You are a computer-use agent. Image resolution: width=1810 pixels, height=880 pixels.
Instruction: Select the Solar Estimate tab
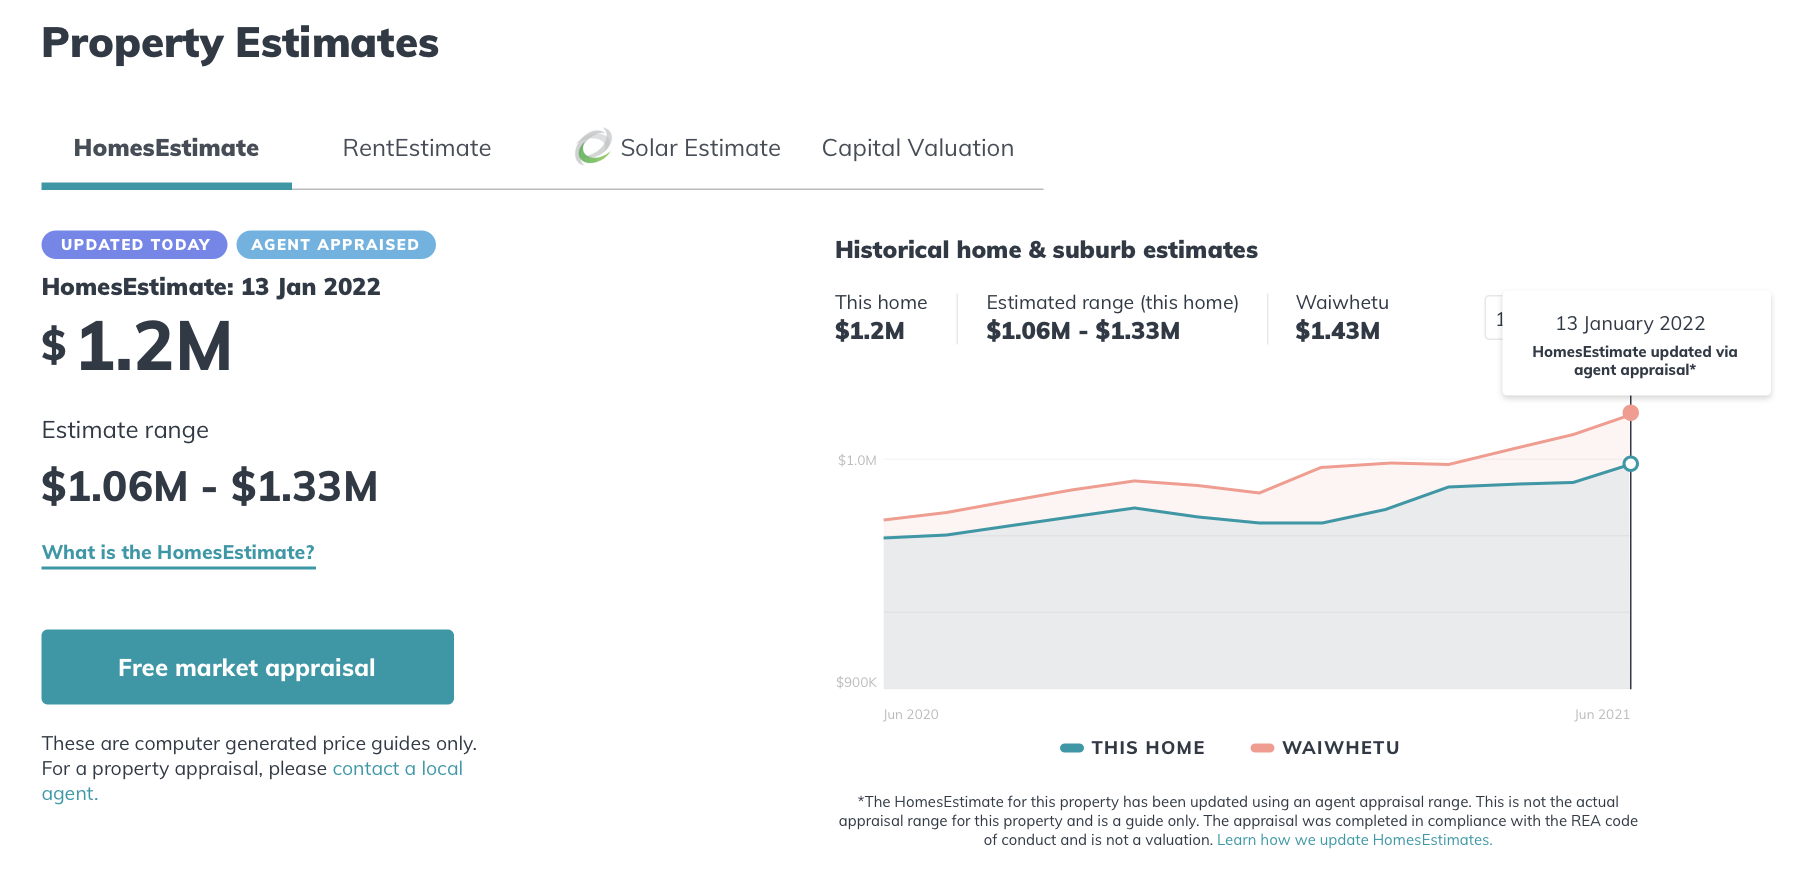[700, 148]
